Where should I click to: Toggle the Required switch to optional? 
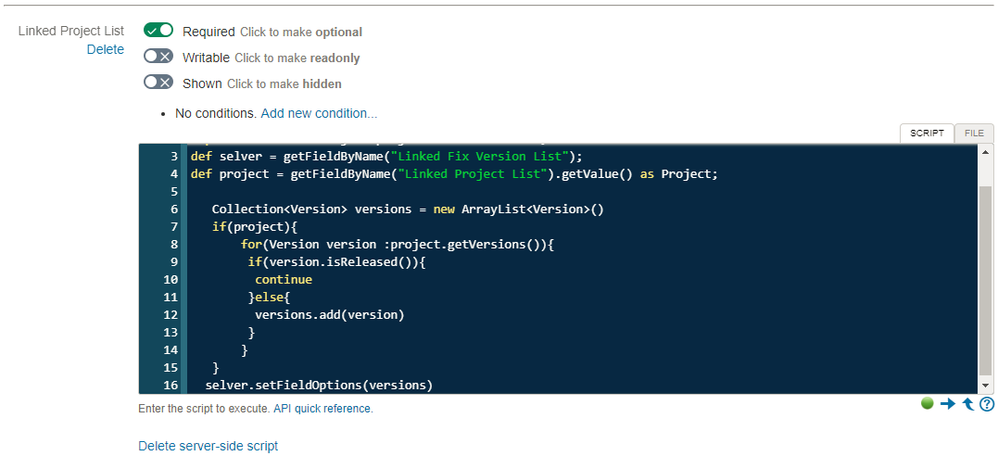click(x=158, y=30)
